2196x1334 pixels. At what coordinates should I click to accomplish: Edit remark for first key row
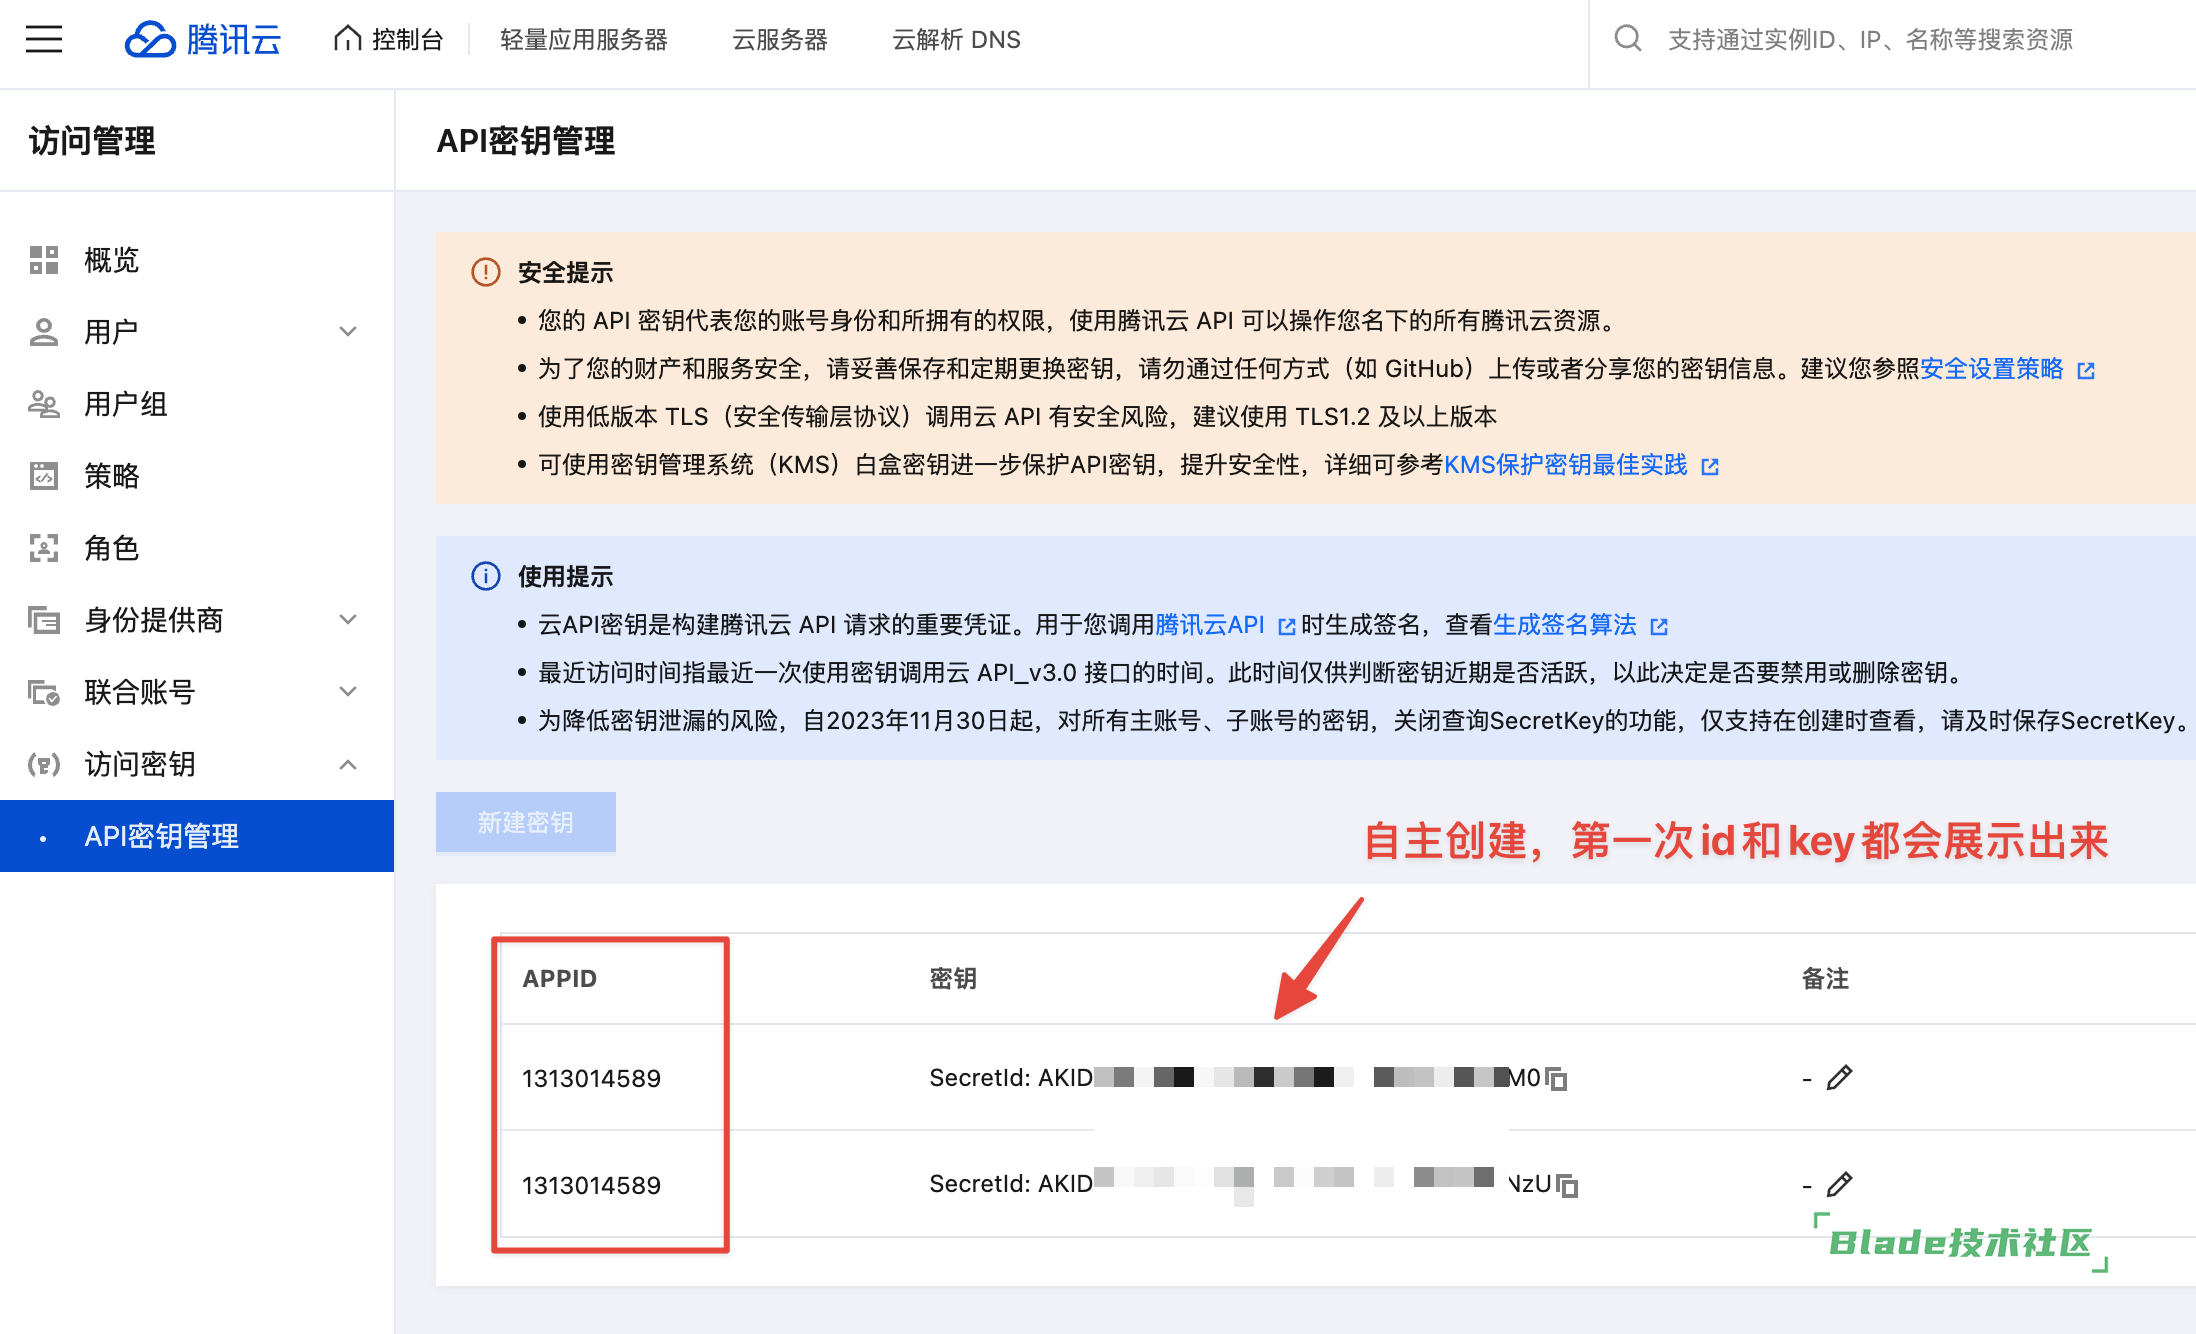1839,1077
